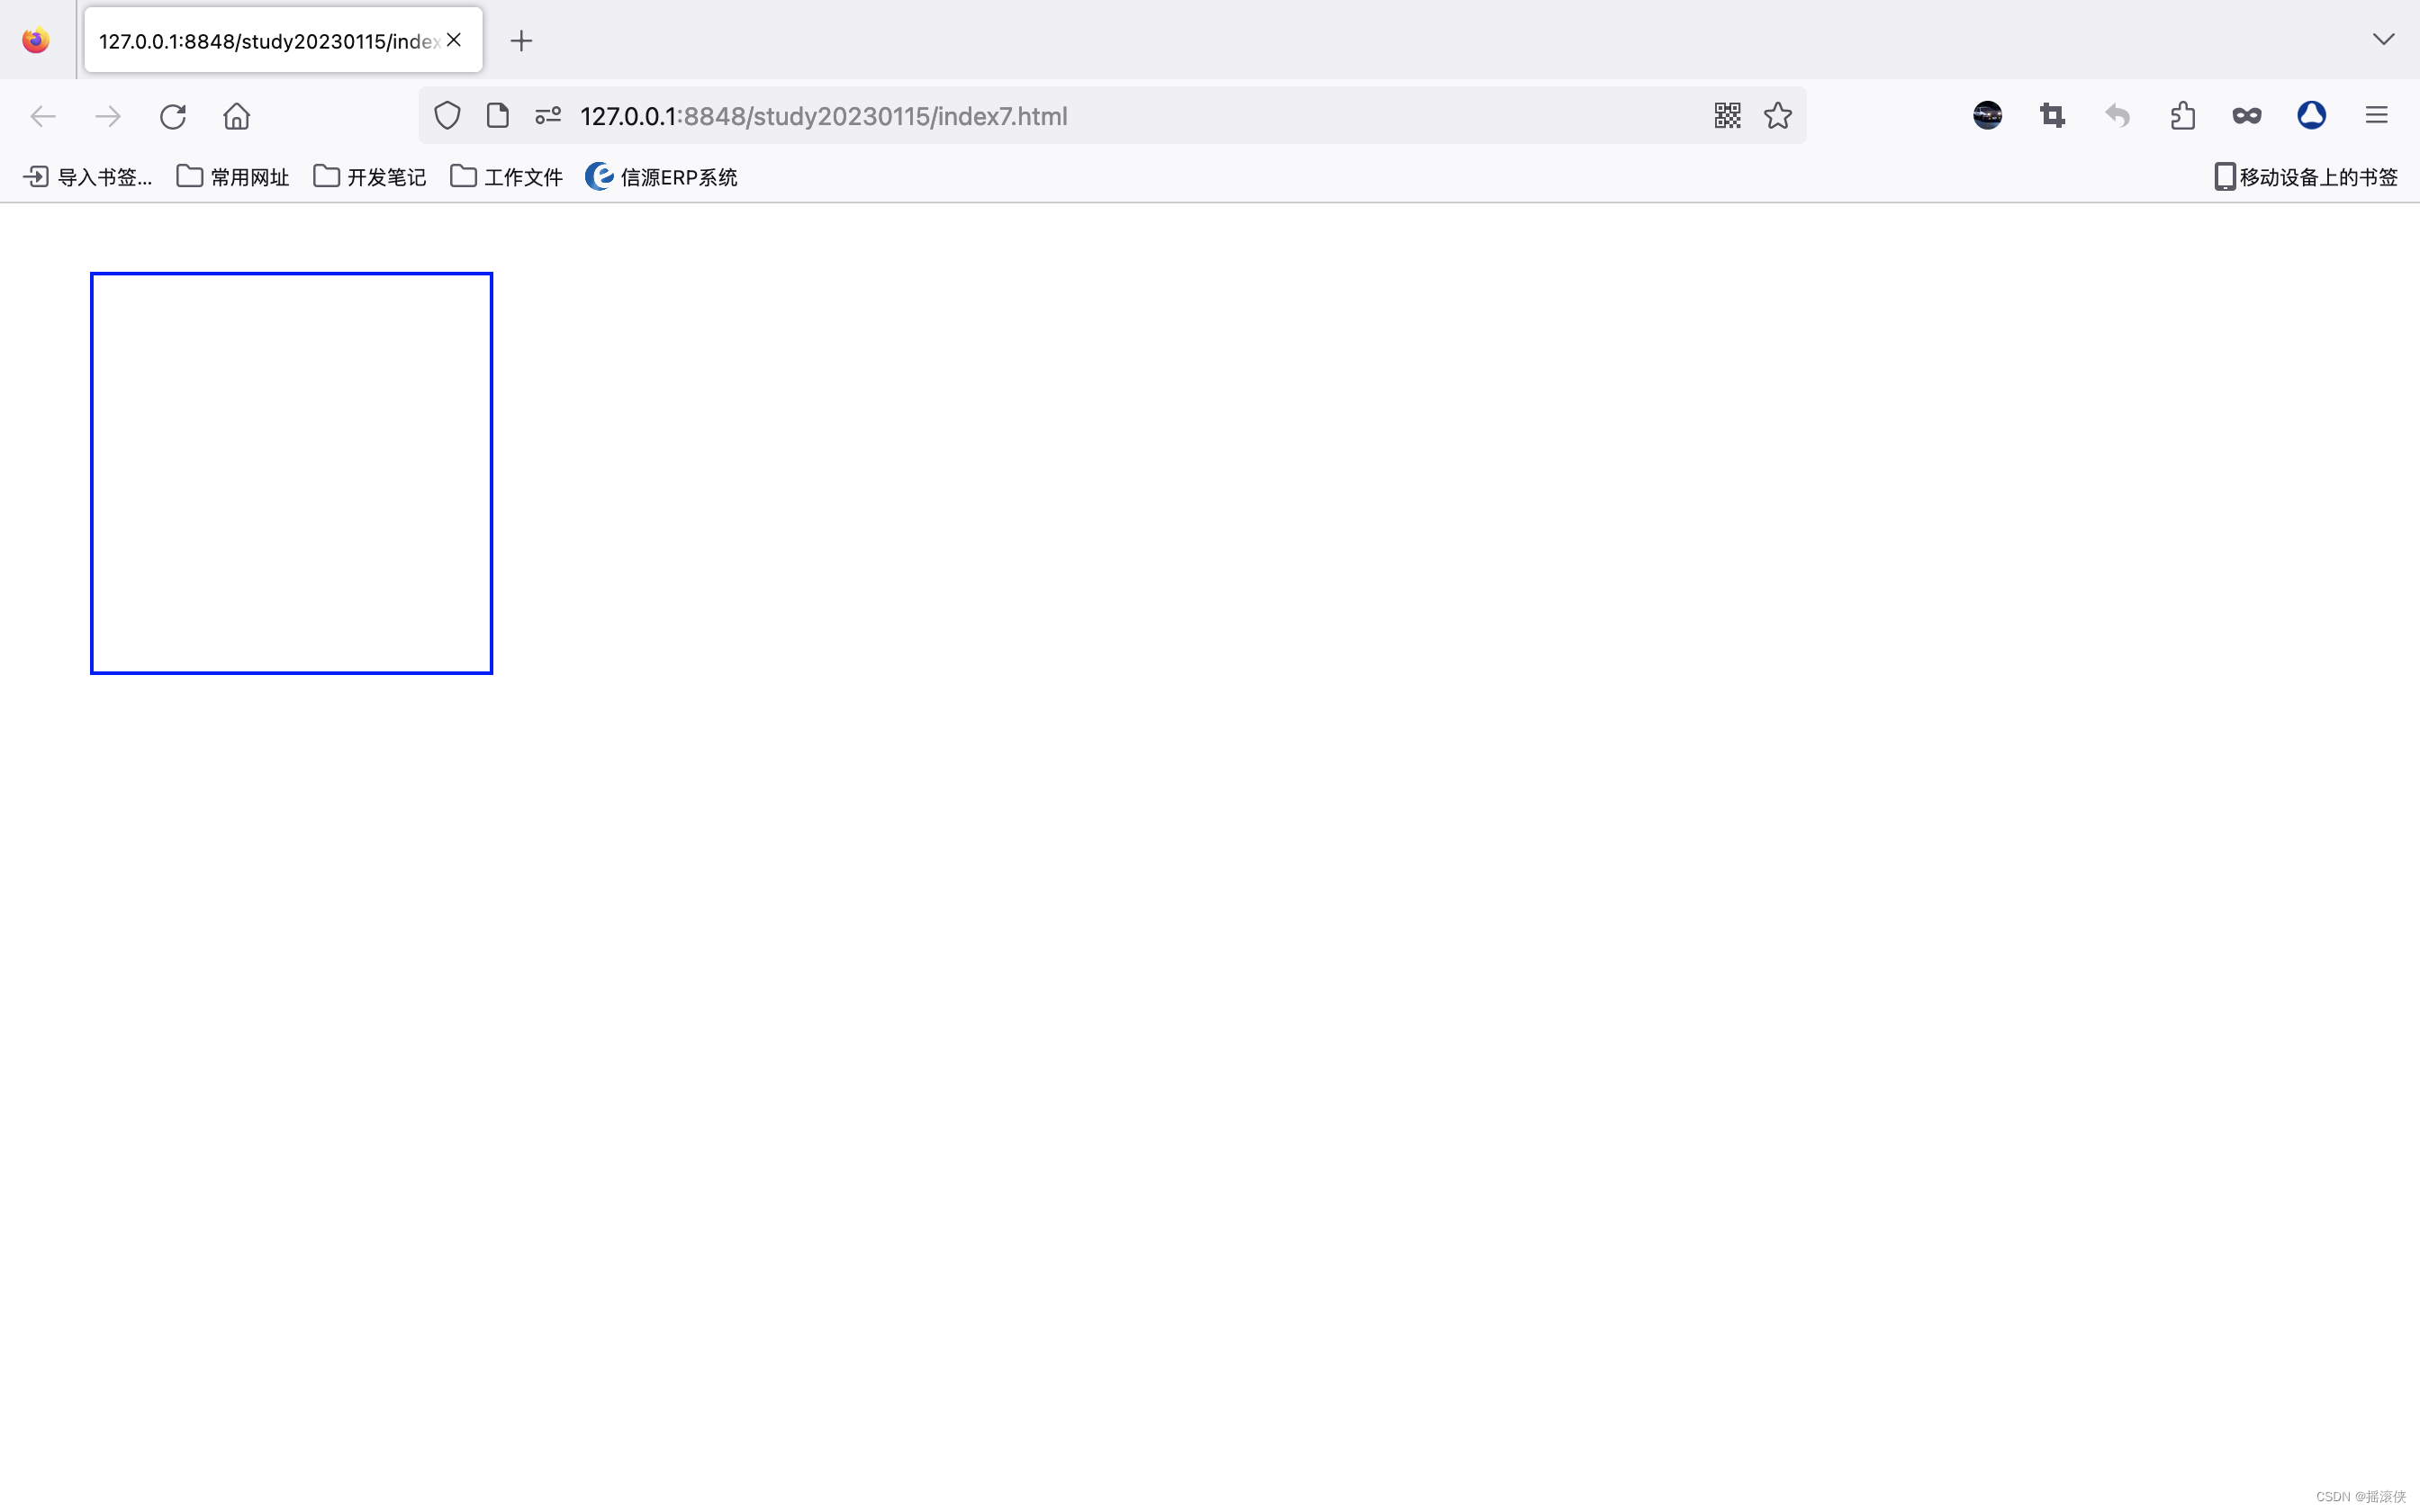Click the infinity mask extension icon
2420x1512 pixels.
(x=2247, y=116)
